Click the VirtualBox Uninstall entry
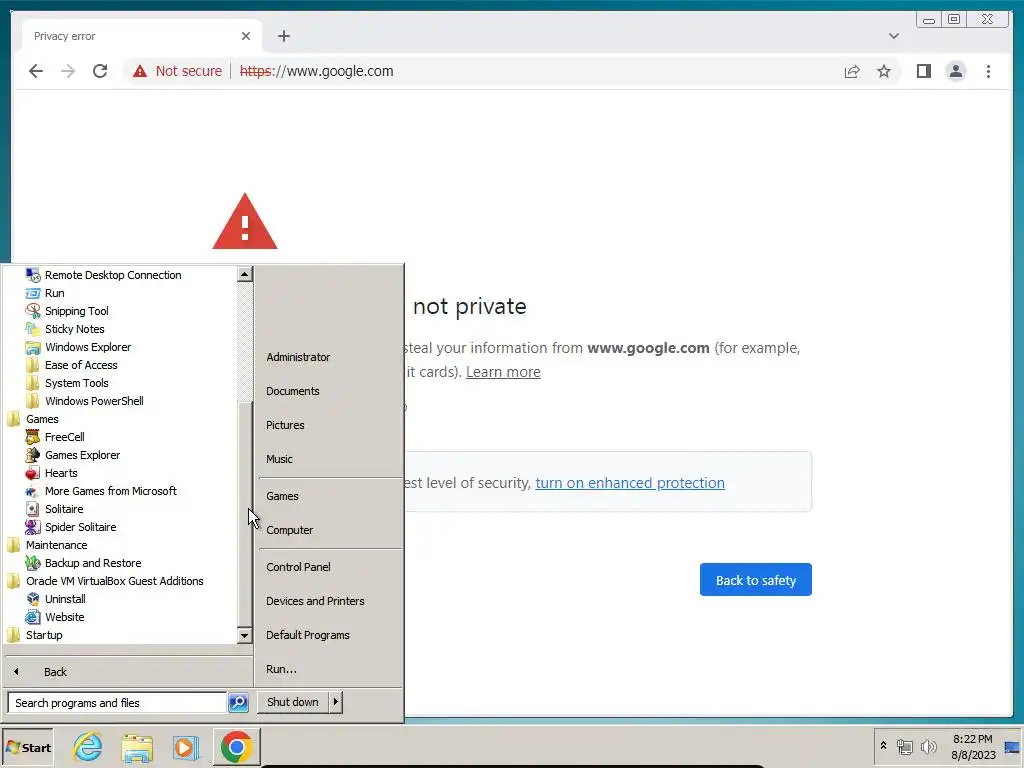 pos(65,598)
